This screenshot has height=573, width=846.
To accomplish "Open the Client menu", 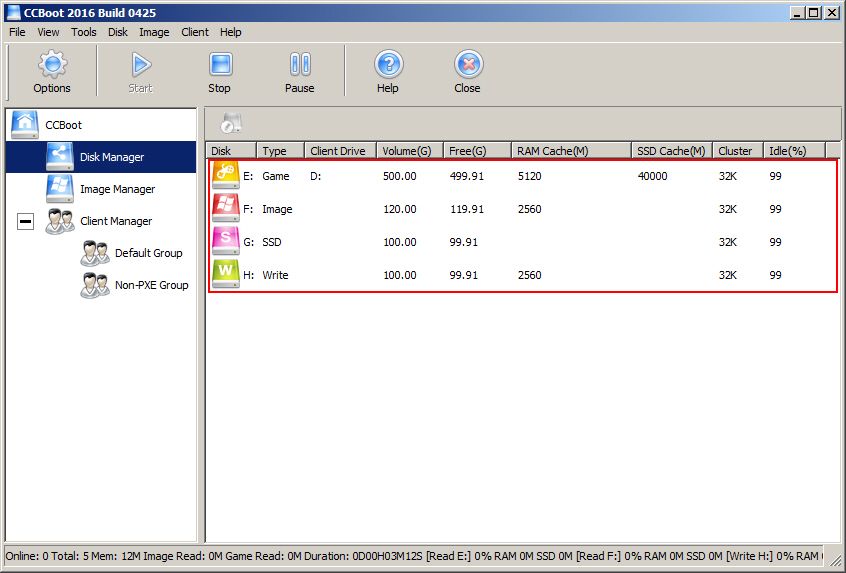I will (195, 32).
